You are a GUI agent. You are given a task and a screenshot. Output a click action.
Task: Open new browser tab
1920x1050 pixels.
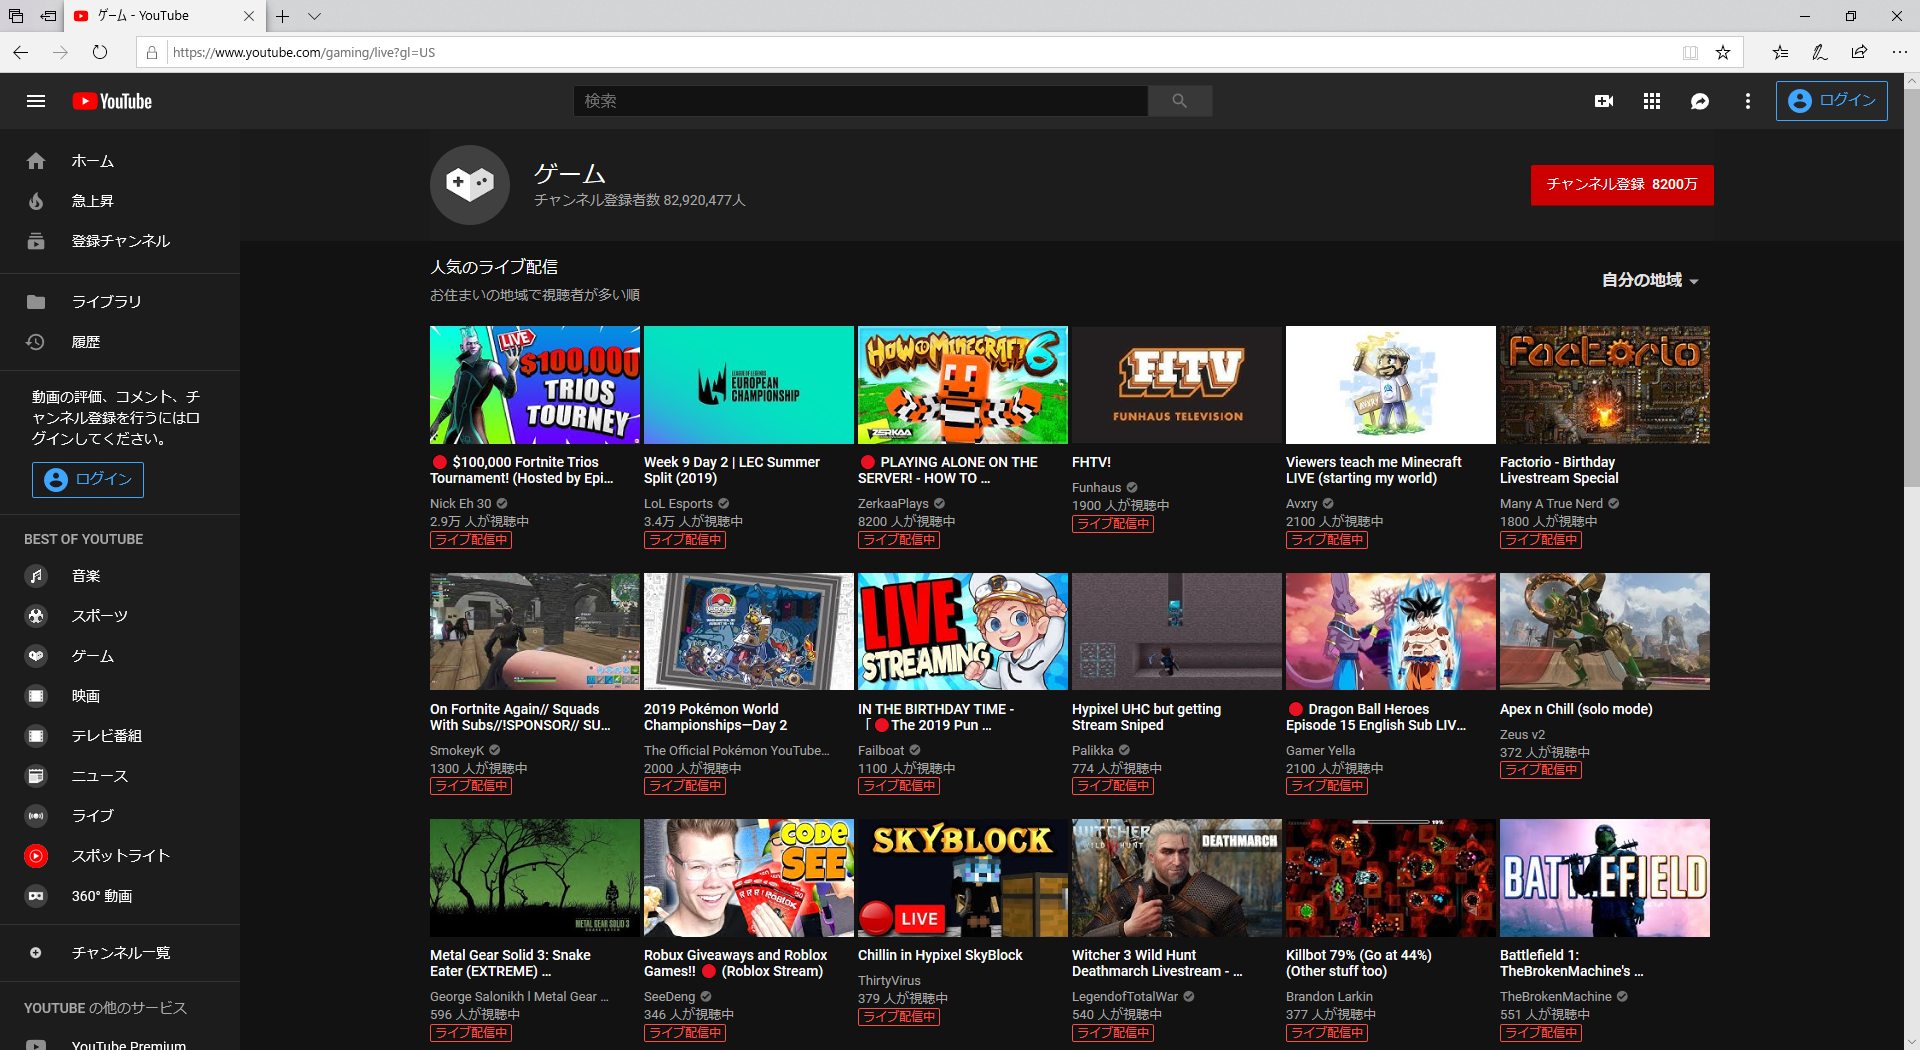tap(283, 16)
